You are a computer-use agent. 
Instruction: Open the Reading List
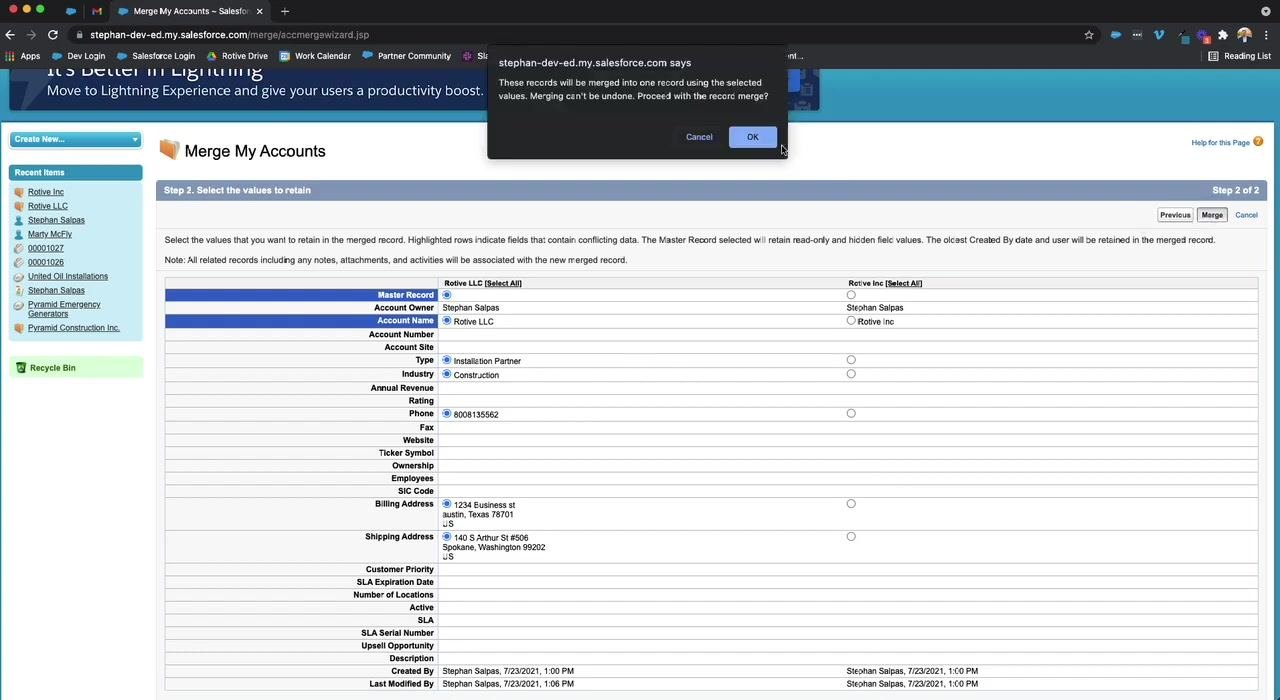1240,56
